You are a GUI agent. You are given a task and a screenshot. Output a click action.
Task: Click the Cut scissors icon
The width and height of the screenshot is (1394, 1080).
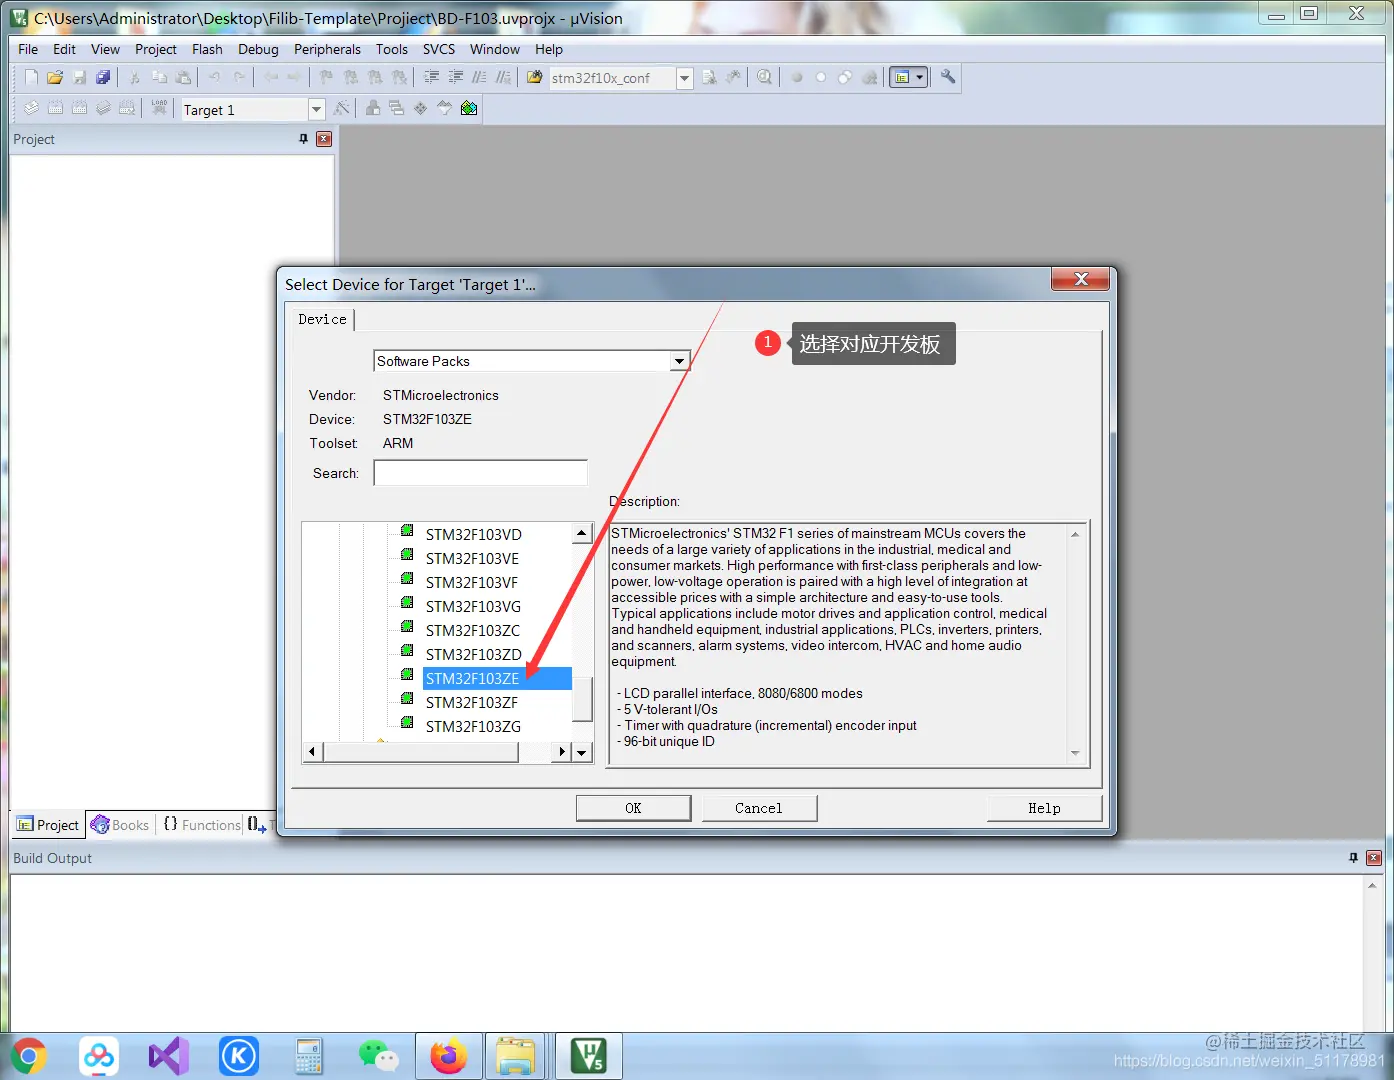135,77
